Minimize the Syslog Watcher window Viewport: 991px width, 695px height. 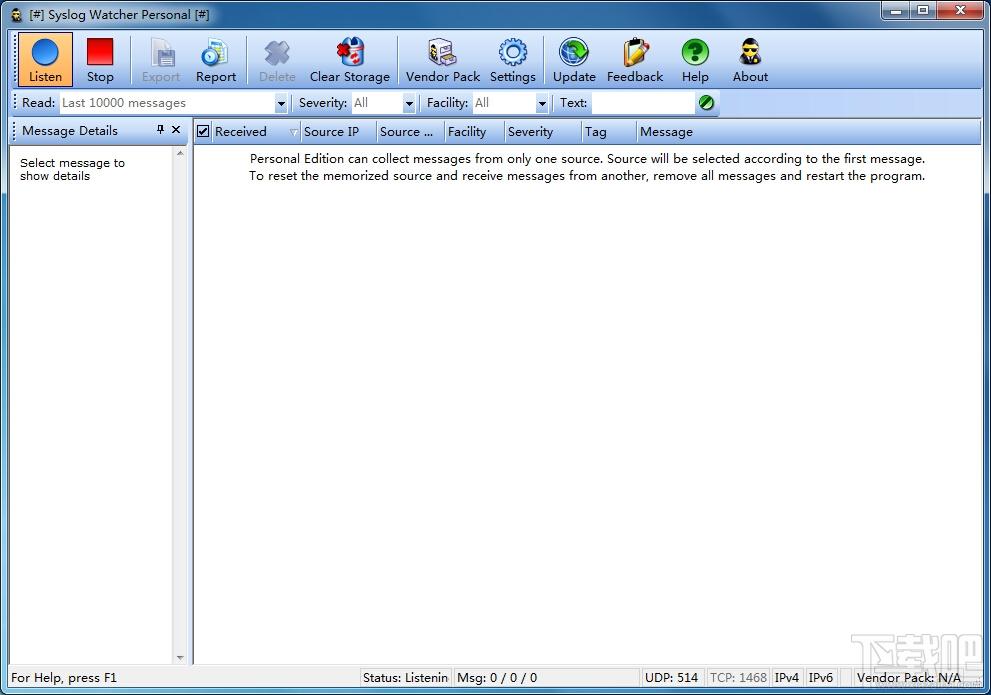pos(896,11)
